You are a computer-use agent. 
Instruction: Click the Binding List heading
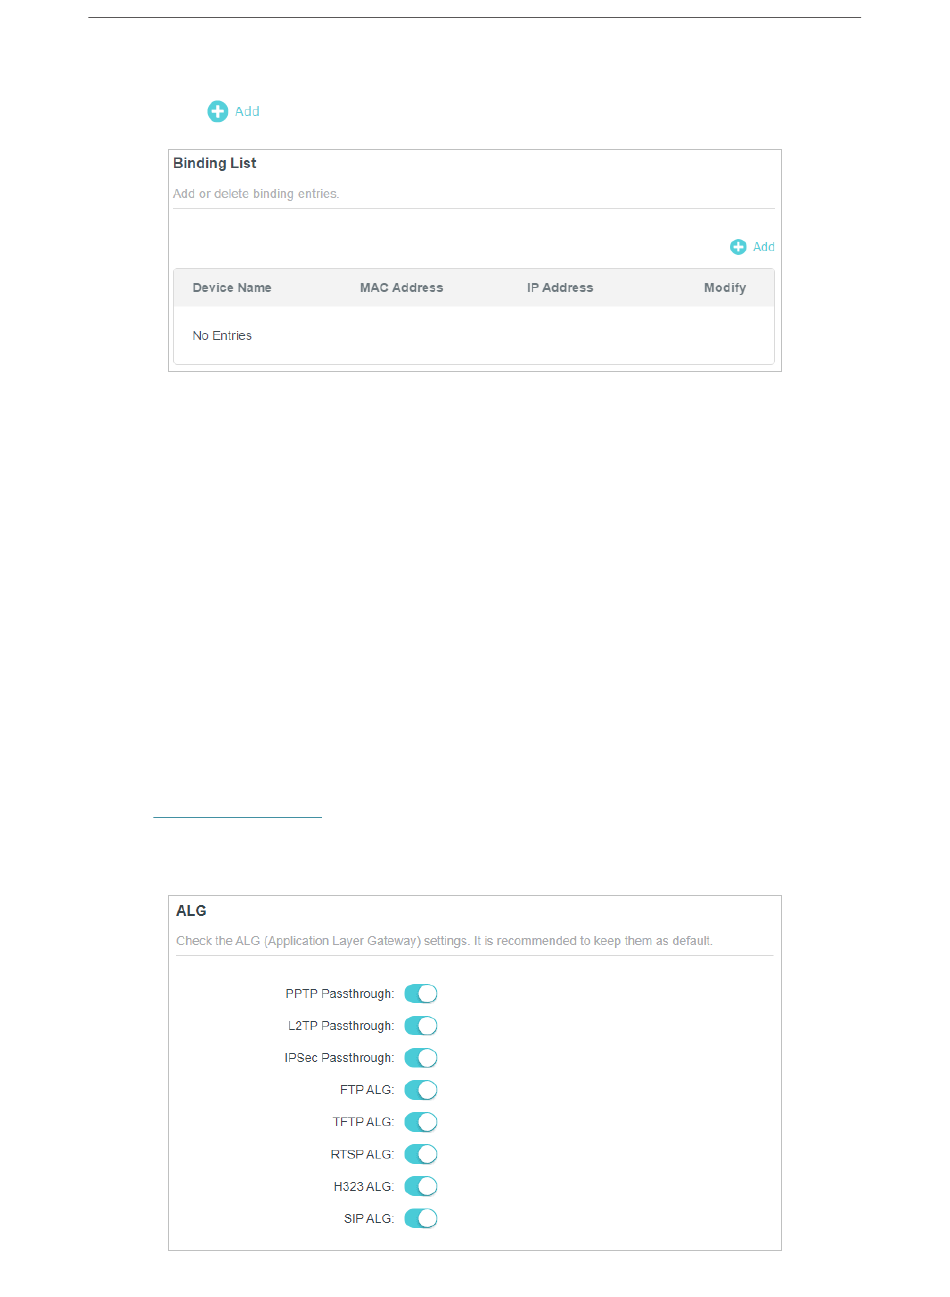(x=215, y=163)
